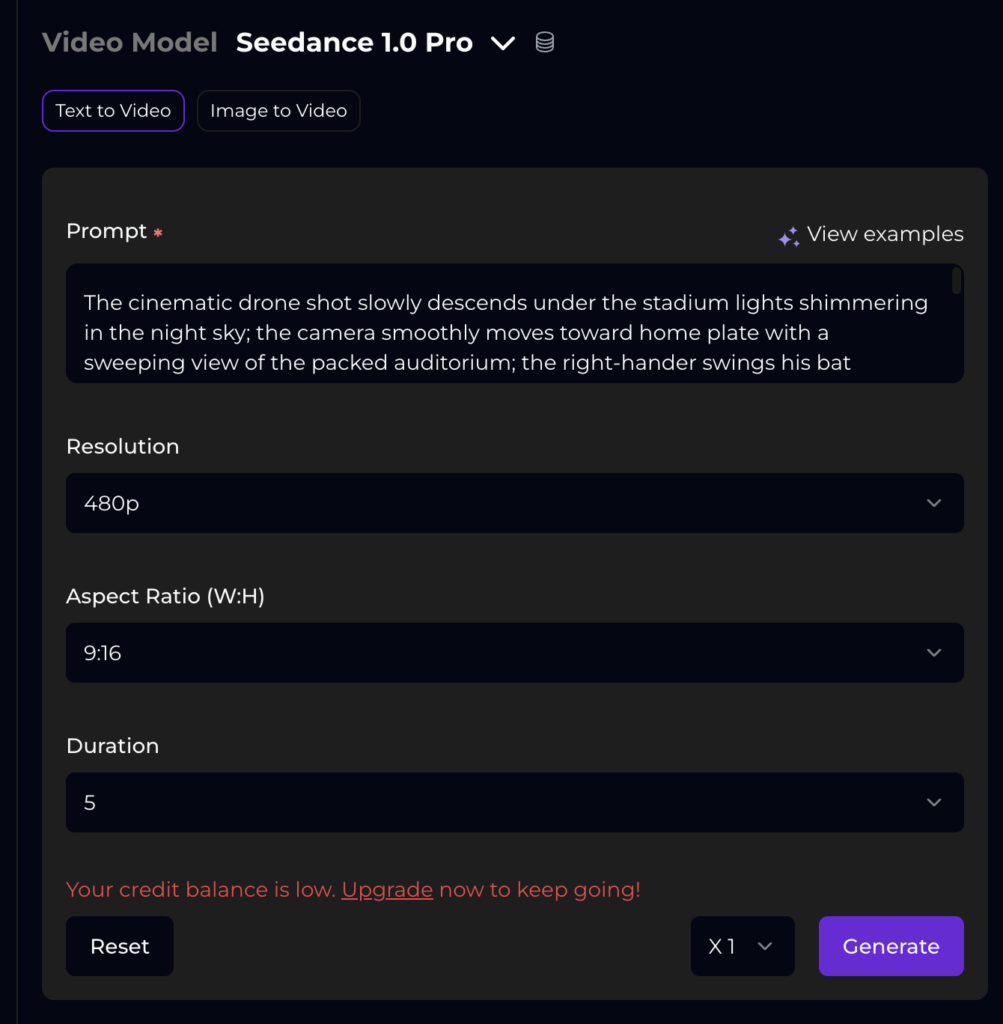Click the prompt box scrollbar thumb
Viewport: 1003px width, 1024px height.
click(x=956, y=281)
